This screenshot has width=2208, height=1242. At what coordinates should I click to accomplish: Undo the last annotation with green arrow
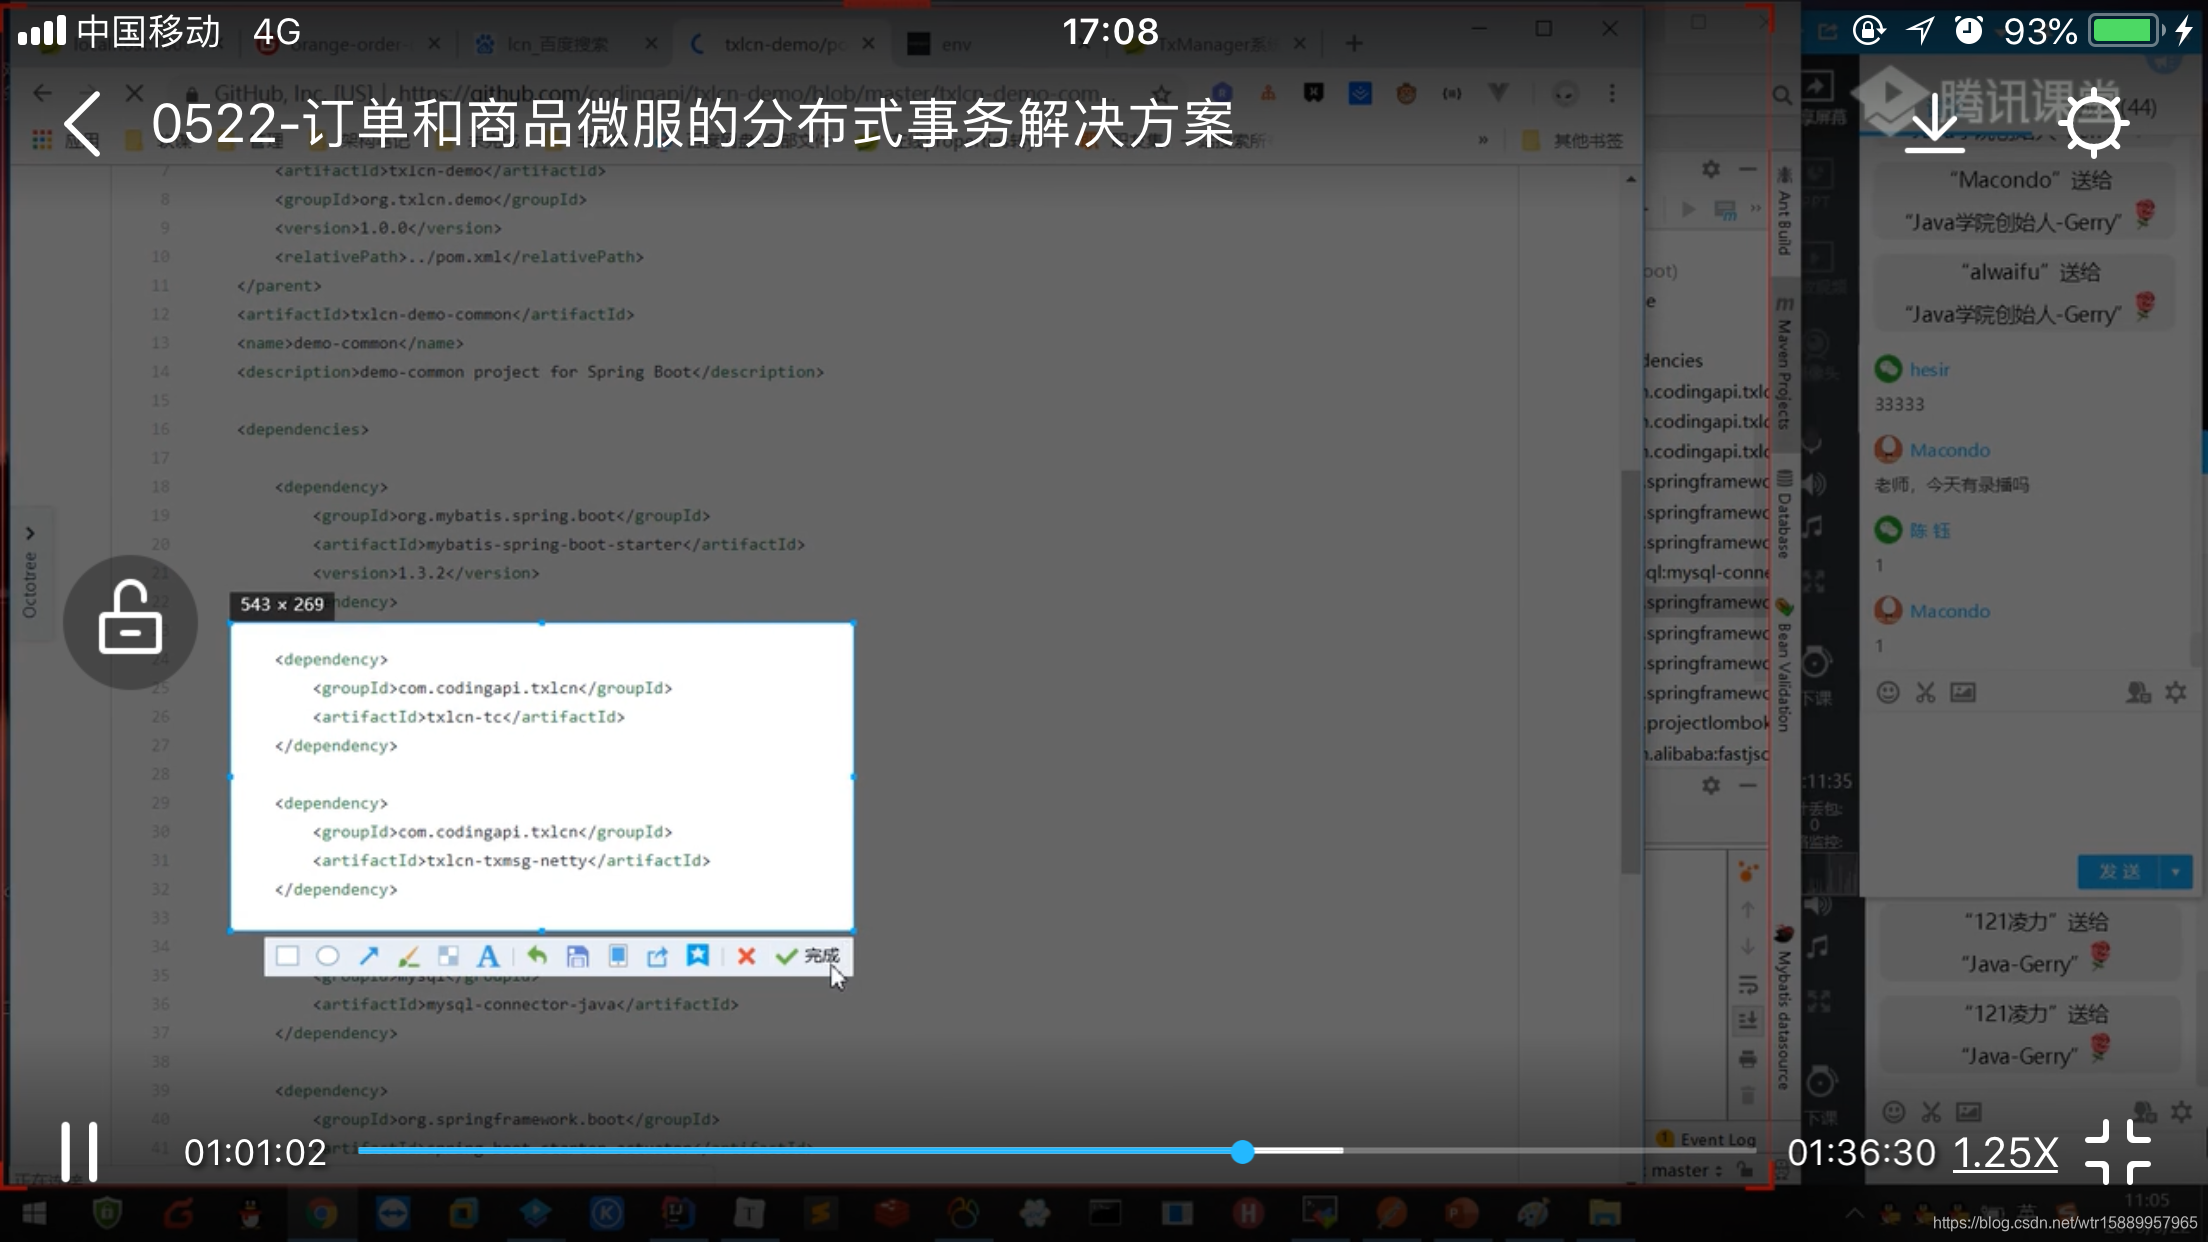pyautogui.click(x=537, y=956)
